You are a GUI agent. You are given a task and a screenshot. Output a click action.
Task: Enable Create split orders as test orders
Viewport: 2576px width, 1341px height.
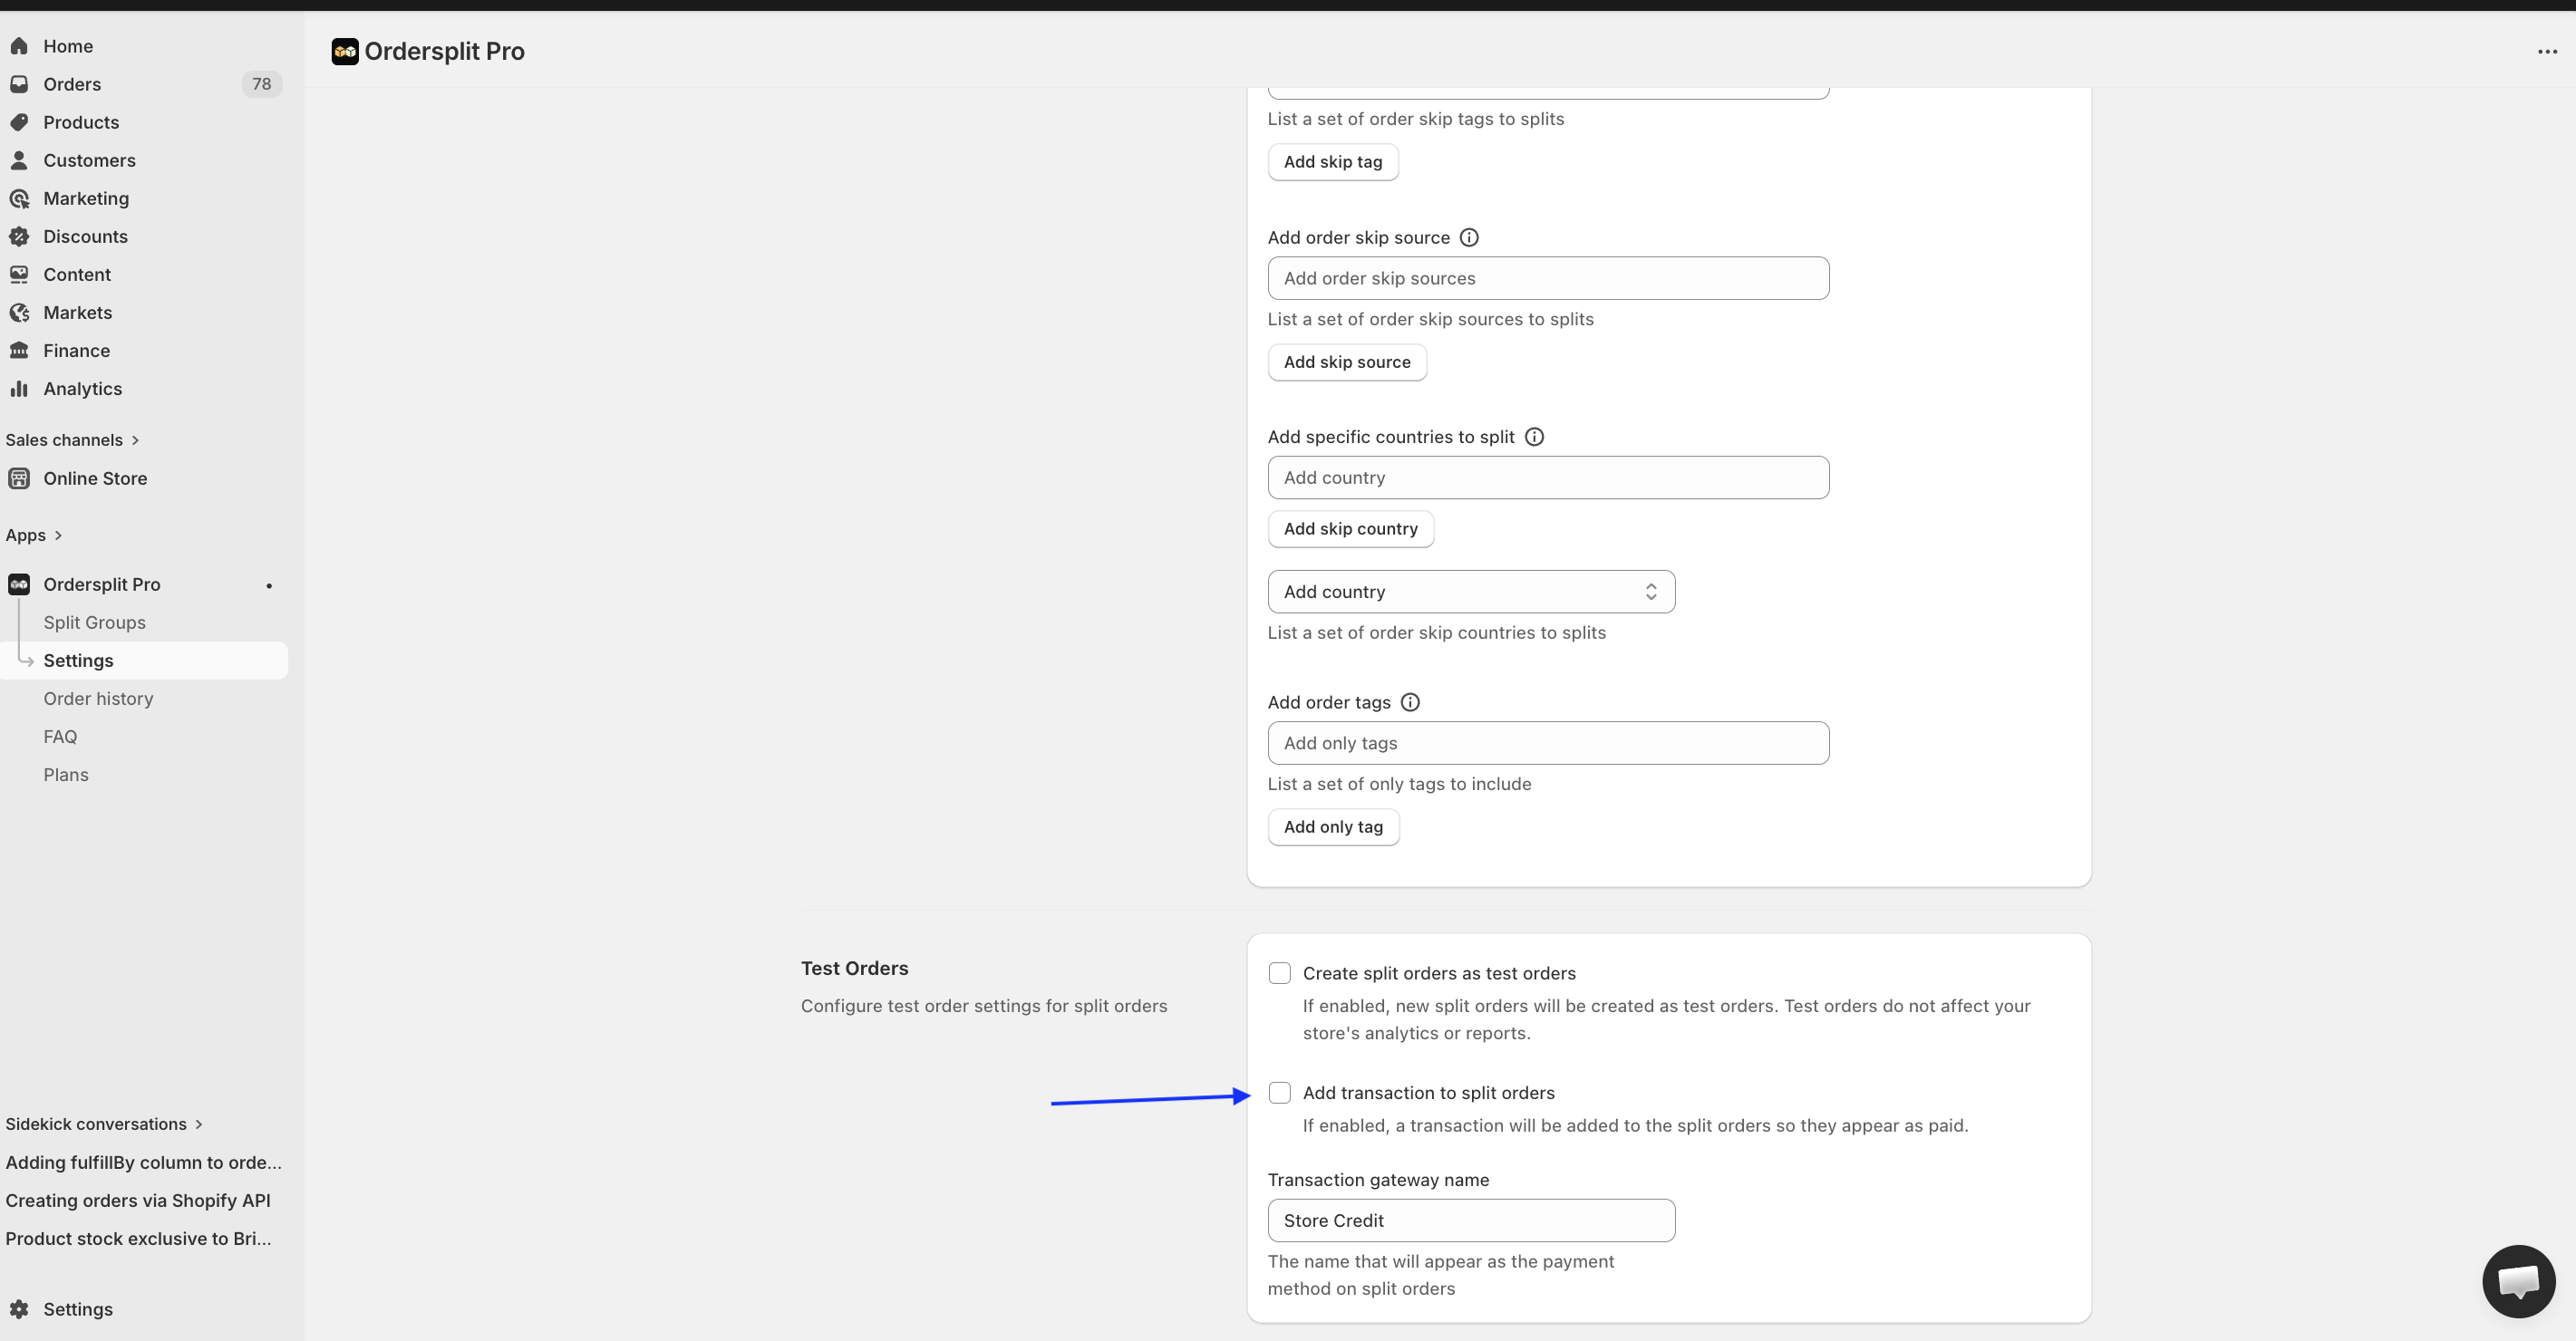(1279, 973)
